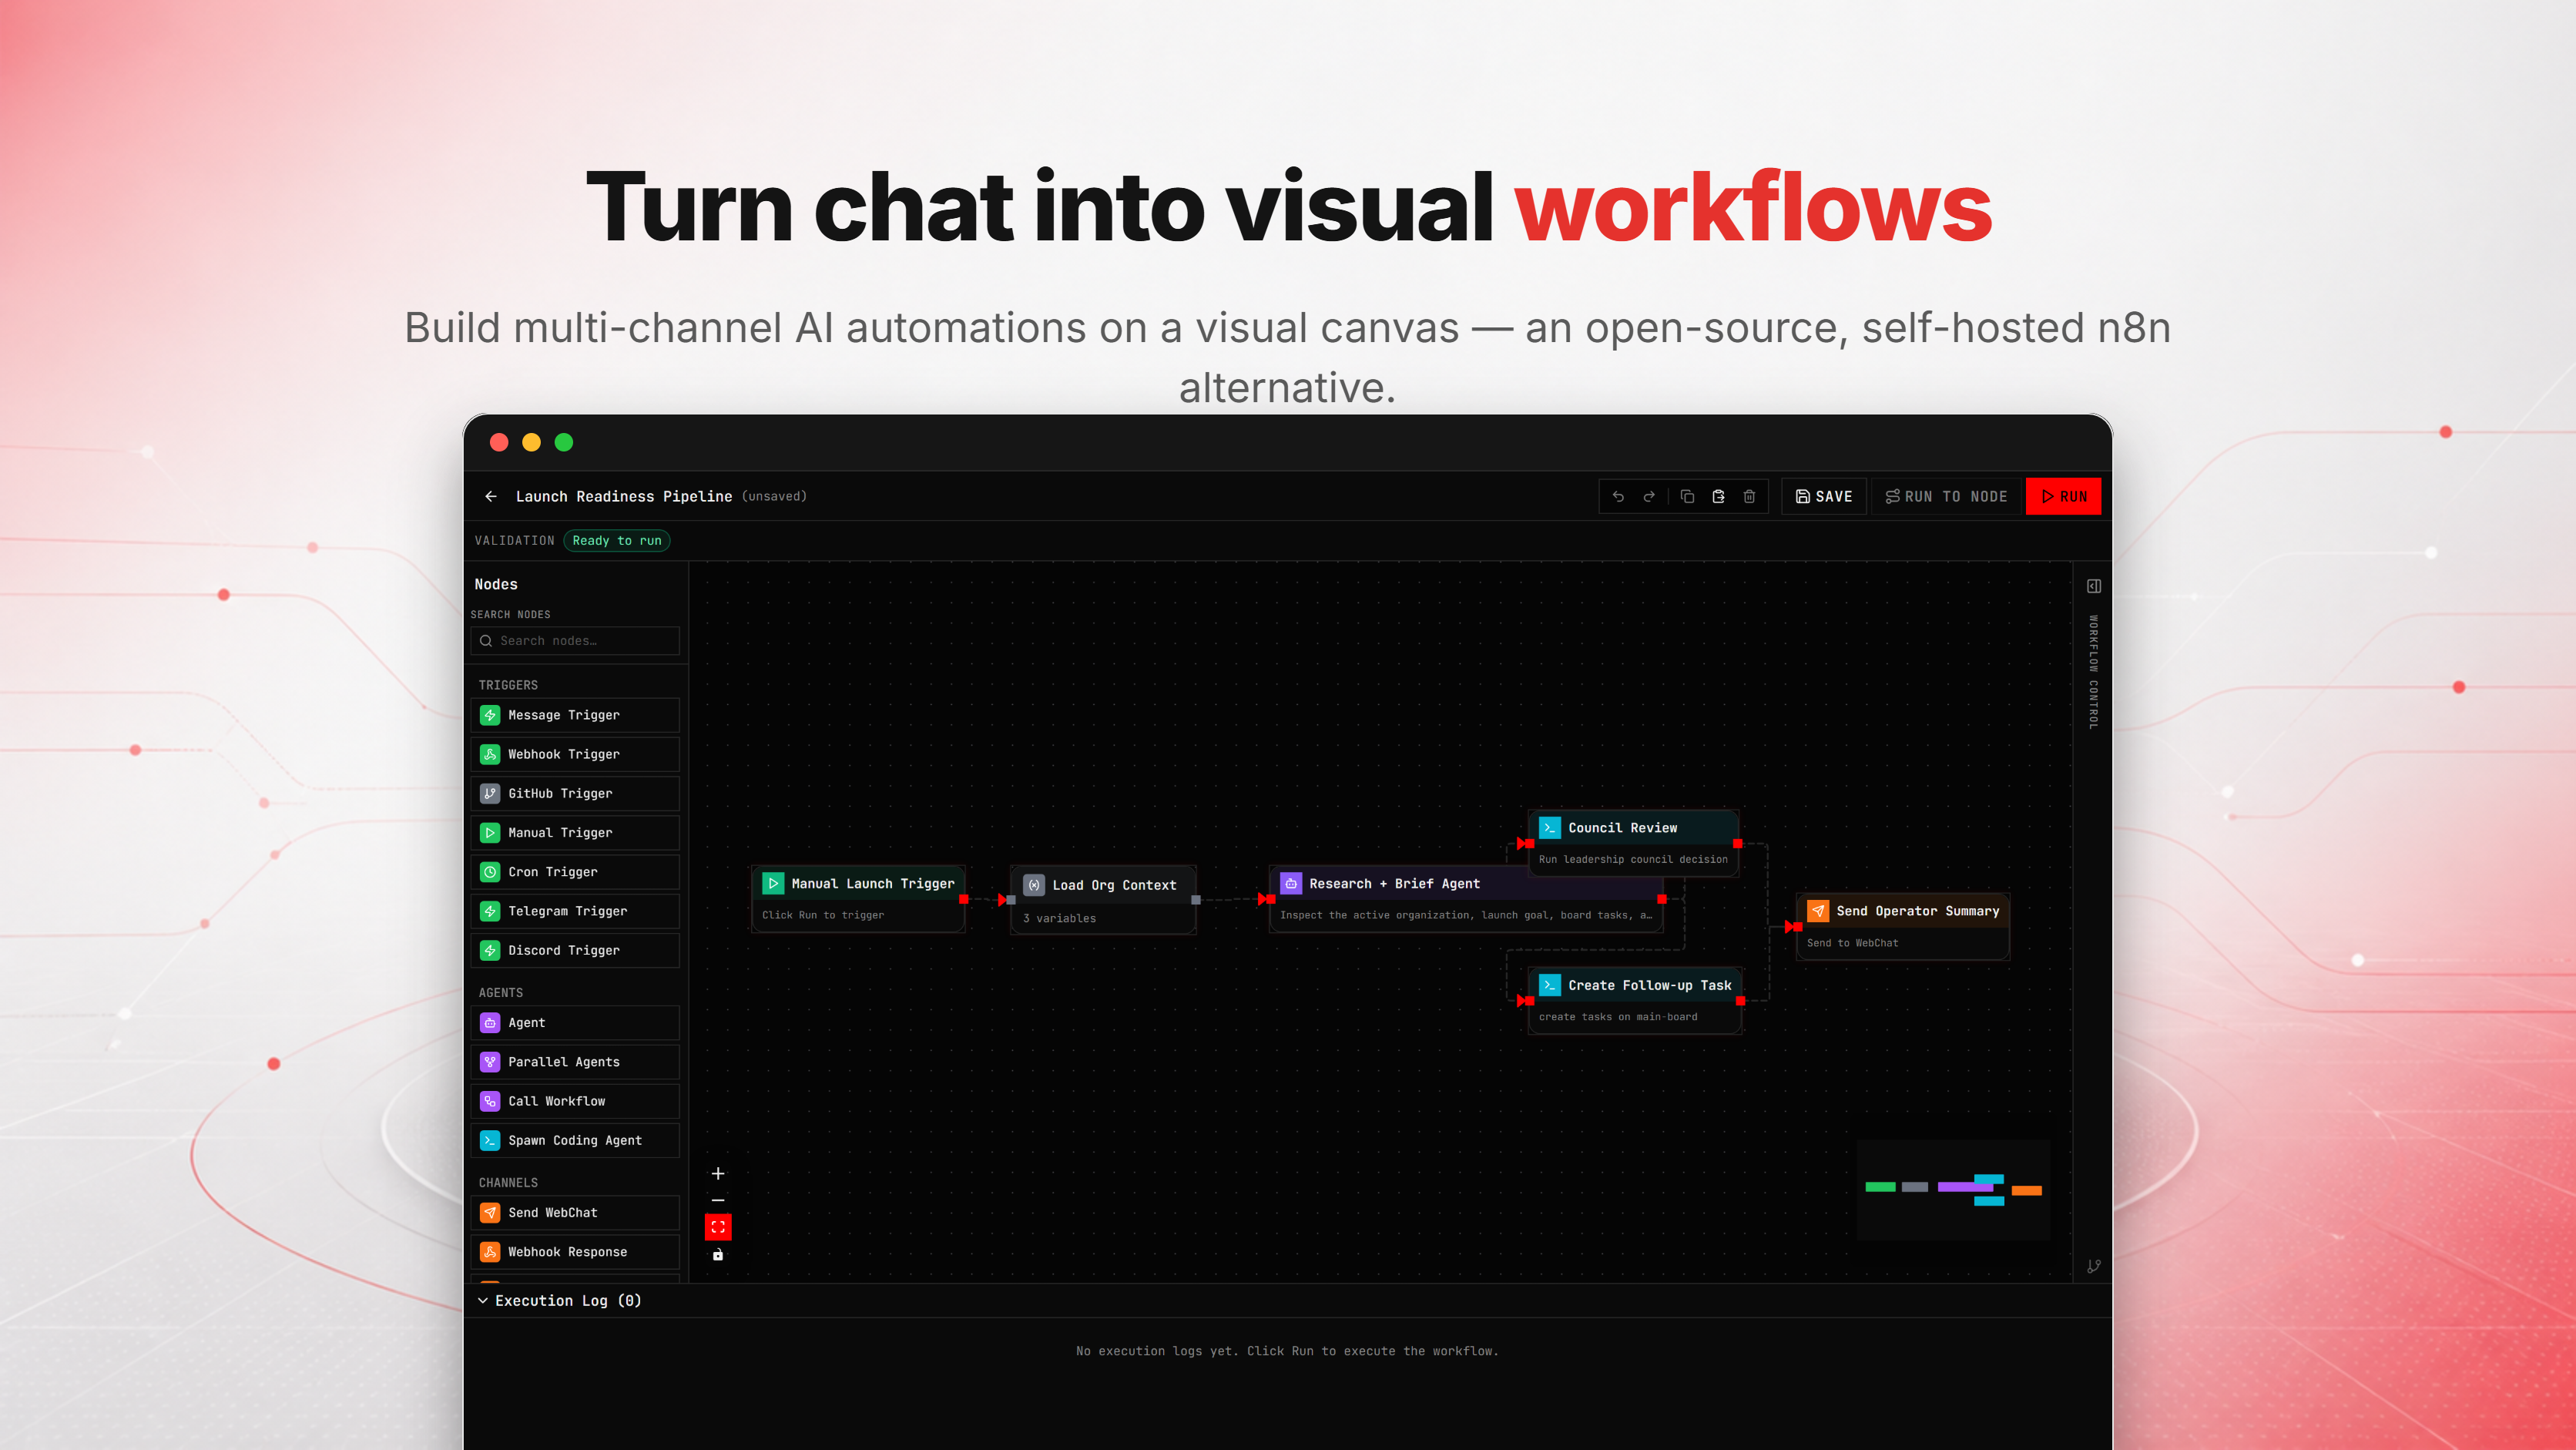Screen dimensions: 2576x1450
Task: Click output handle of Manual Launch Trigger node
Action: pos(964,899)
